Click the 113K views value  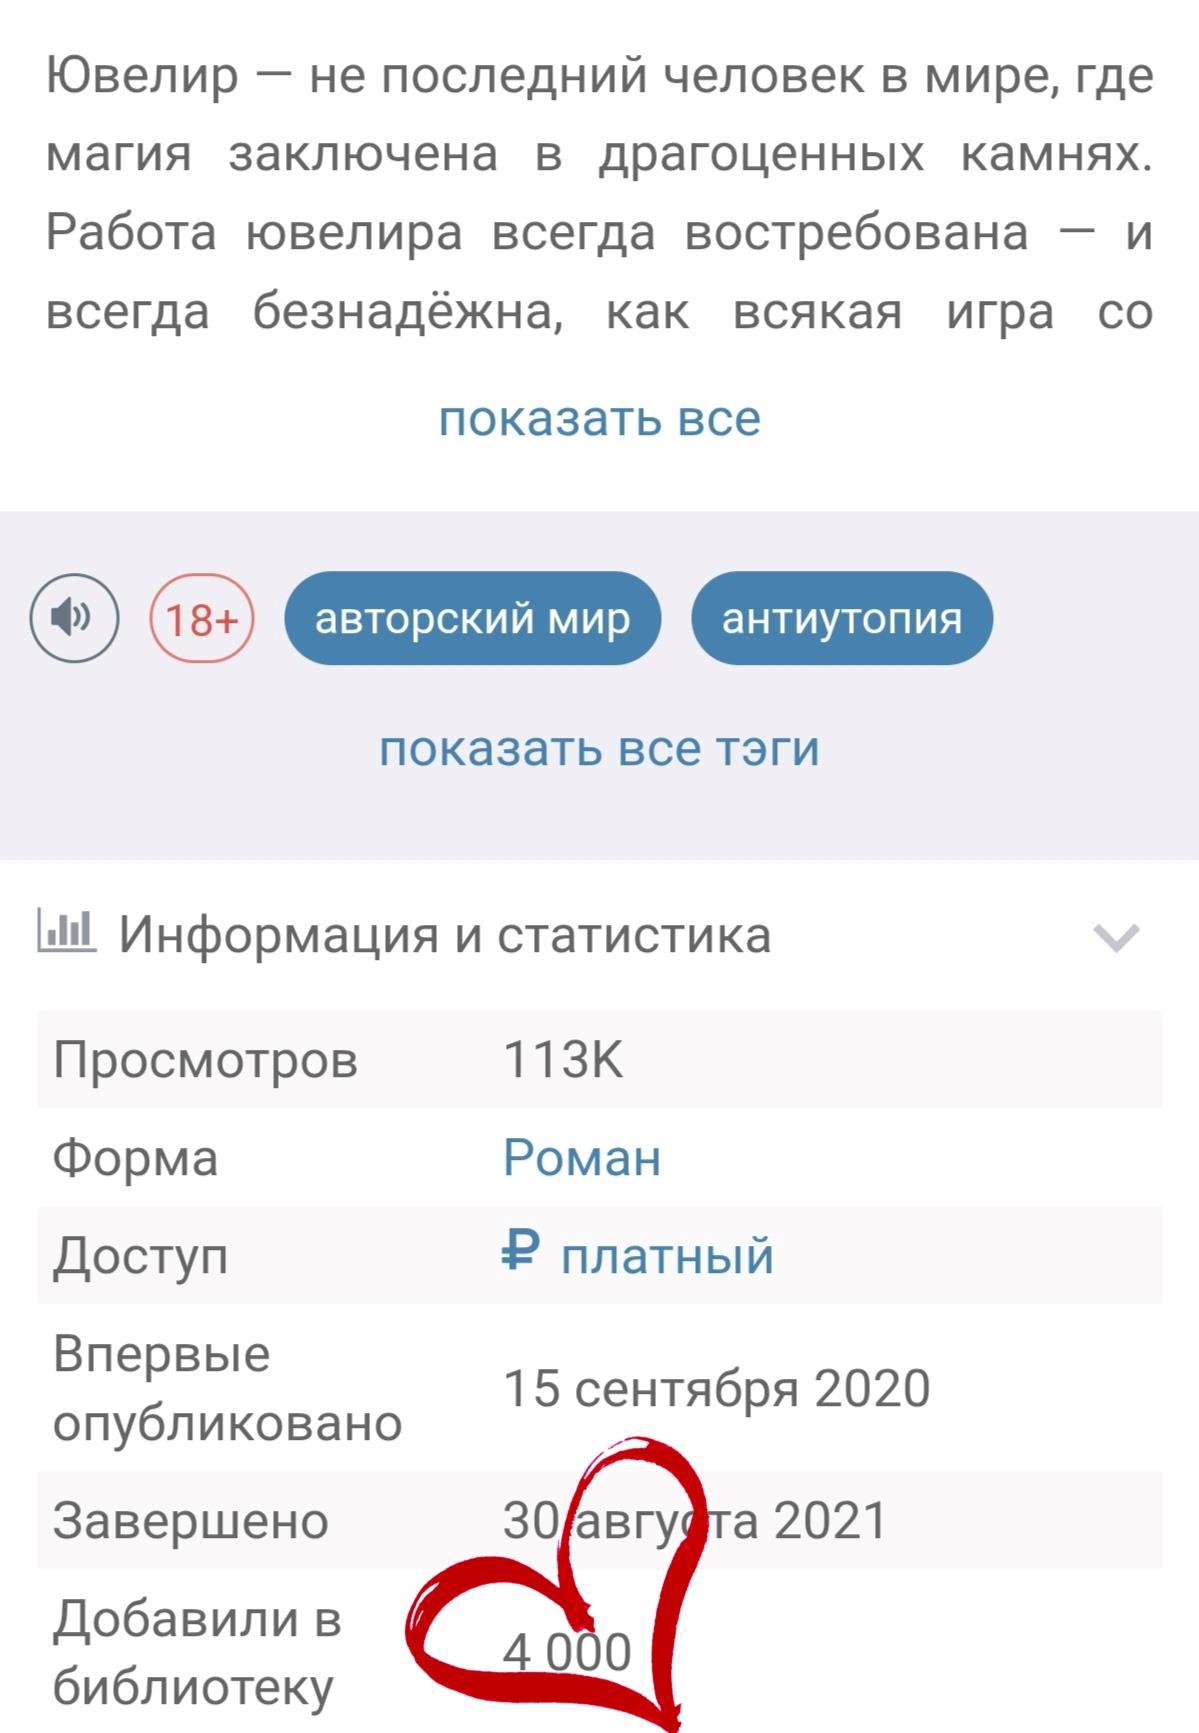coord(563,1059)
